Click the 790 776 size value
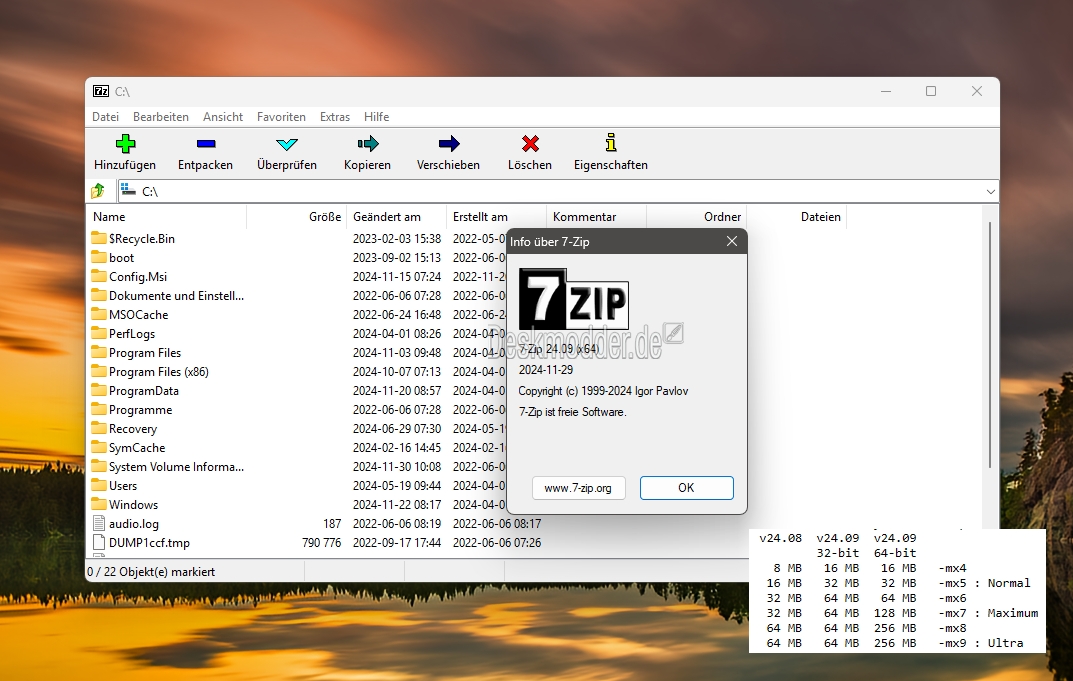The height and width of the screenshot is (681, 1073). tap(322, 543)
